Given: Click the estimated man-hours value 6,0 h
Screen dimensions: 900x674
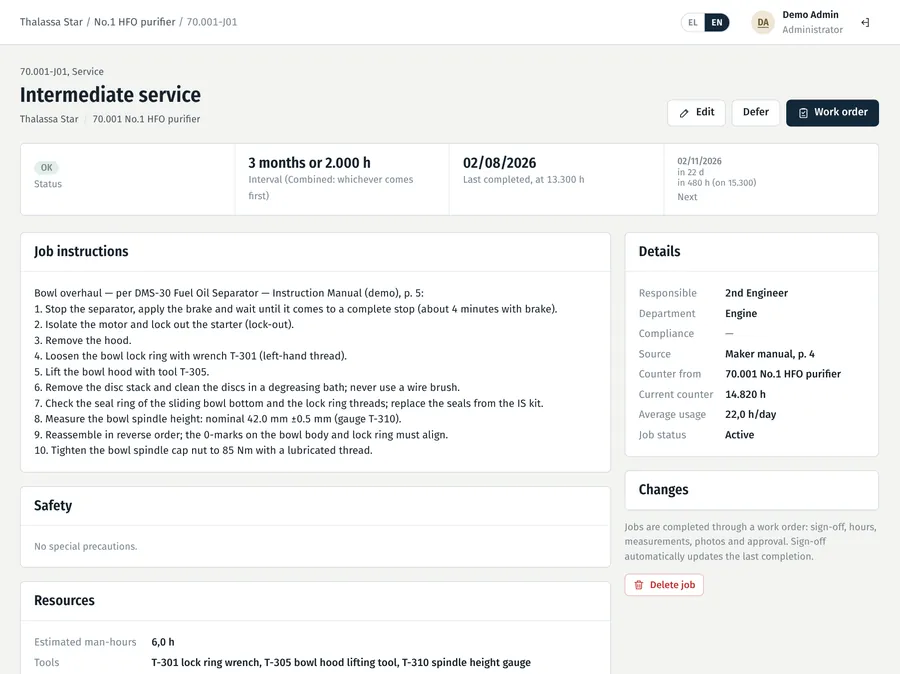Looking at the screenshot, I should tap(163, 642).
